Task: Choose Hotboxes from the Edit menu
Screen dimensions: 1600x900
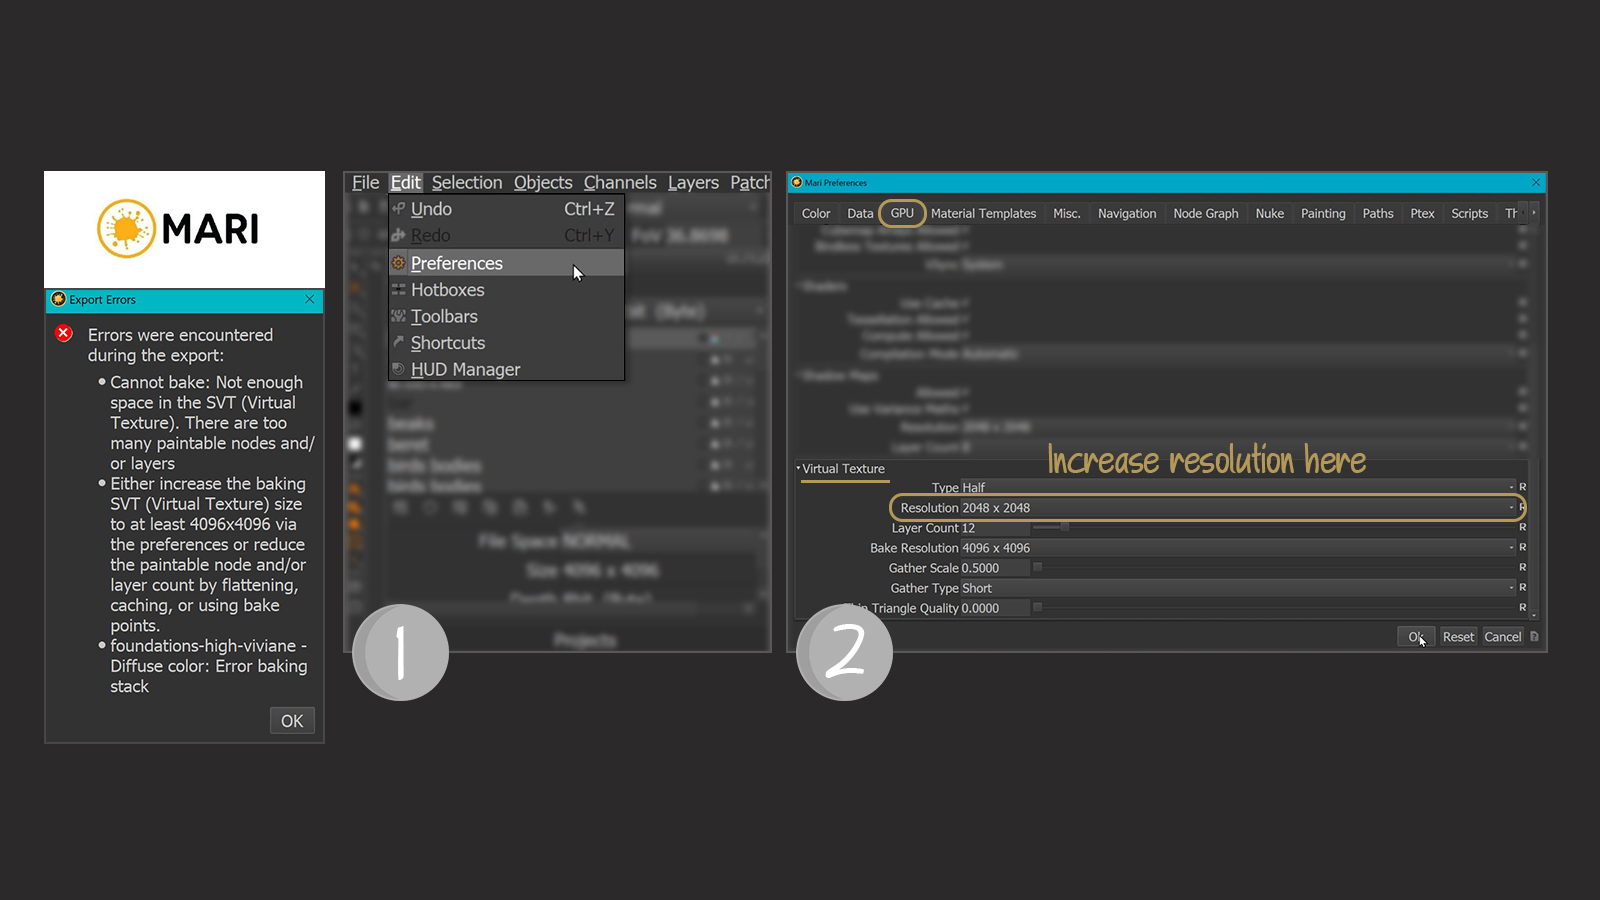Action: coord(506,290)
